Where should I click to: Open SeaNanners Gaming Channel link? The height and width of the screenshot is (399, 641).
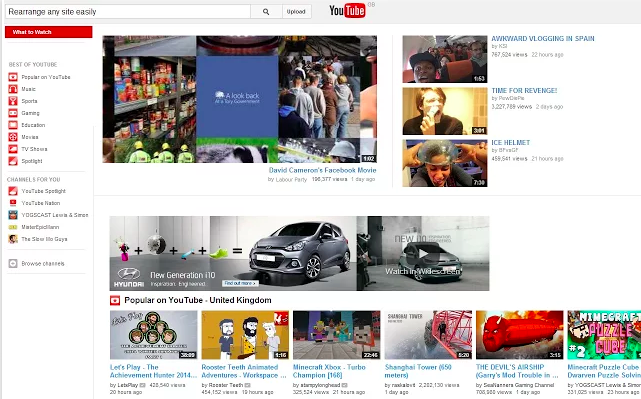point(518,385)
